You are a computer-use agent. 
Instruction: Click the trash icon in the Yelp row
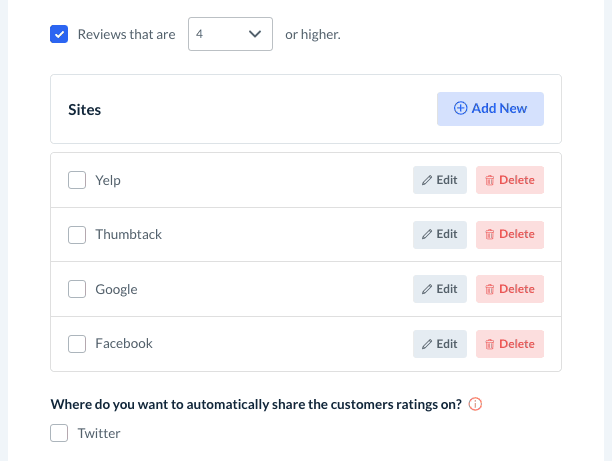[x=490, y=180]
